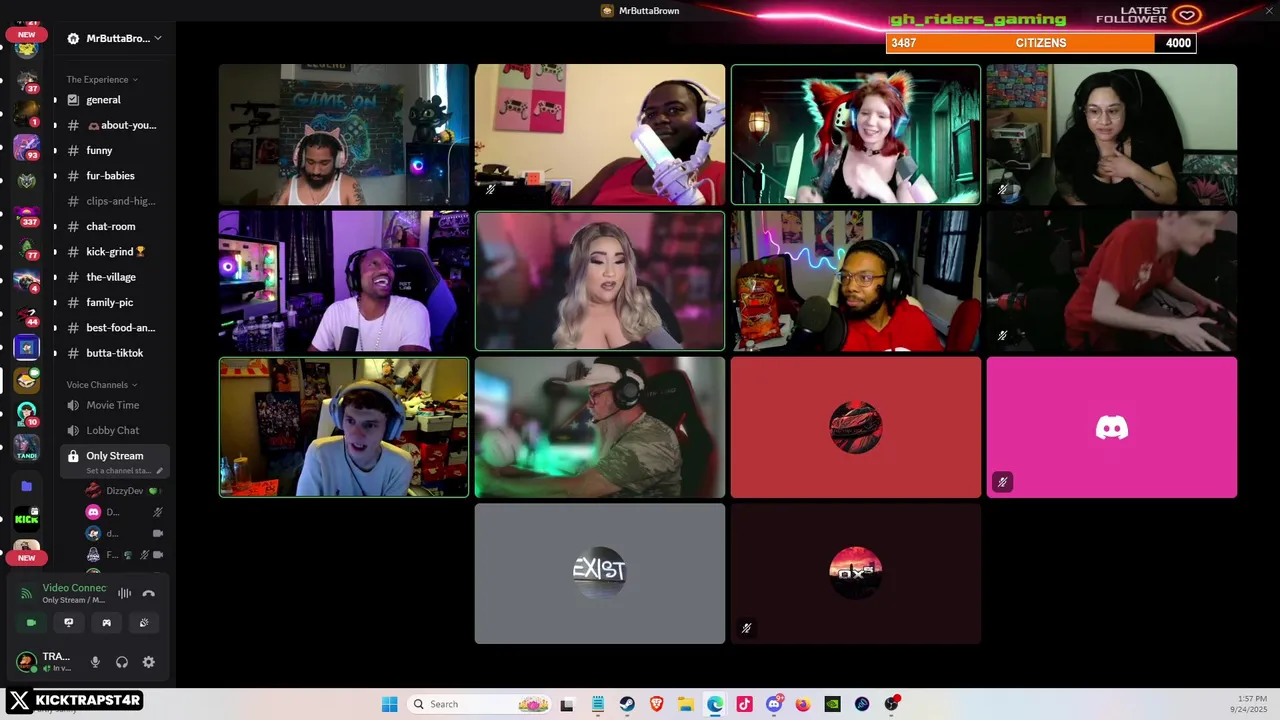Select the red tile with red circular avatar
Screen dimensions: 1280x720
[856, 427]
